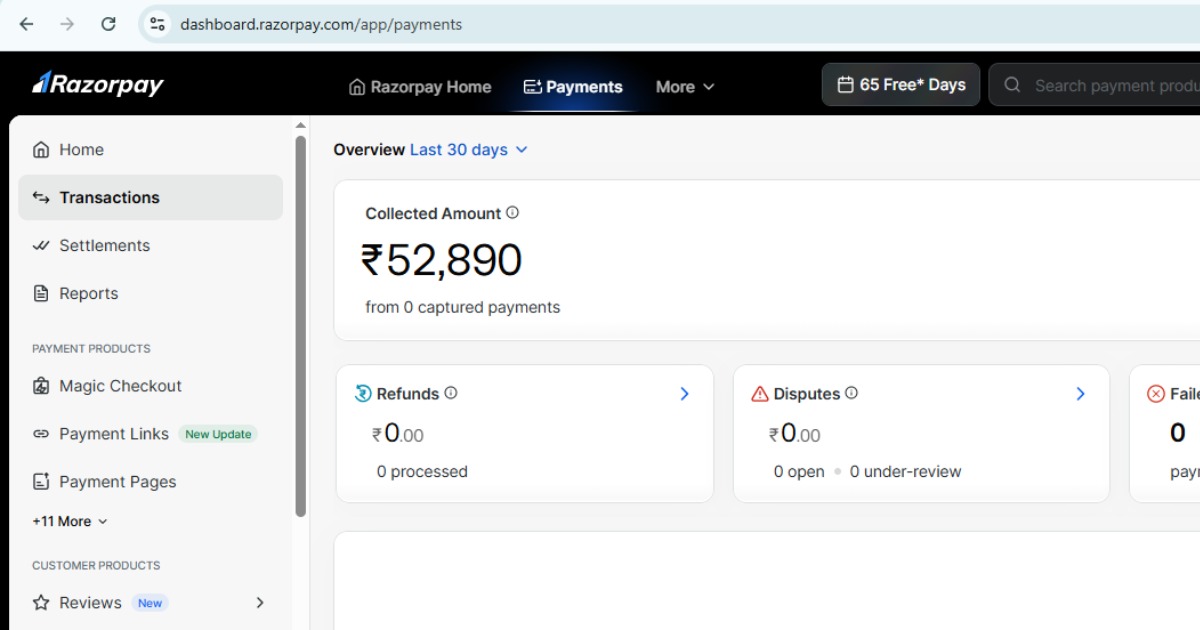Click the Disputes warning triangle icon
1200x630 pixels.
coord(760,394)
